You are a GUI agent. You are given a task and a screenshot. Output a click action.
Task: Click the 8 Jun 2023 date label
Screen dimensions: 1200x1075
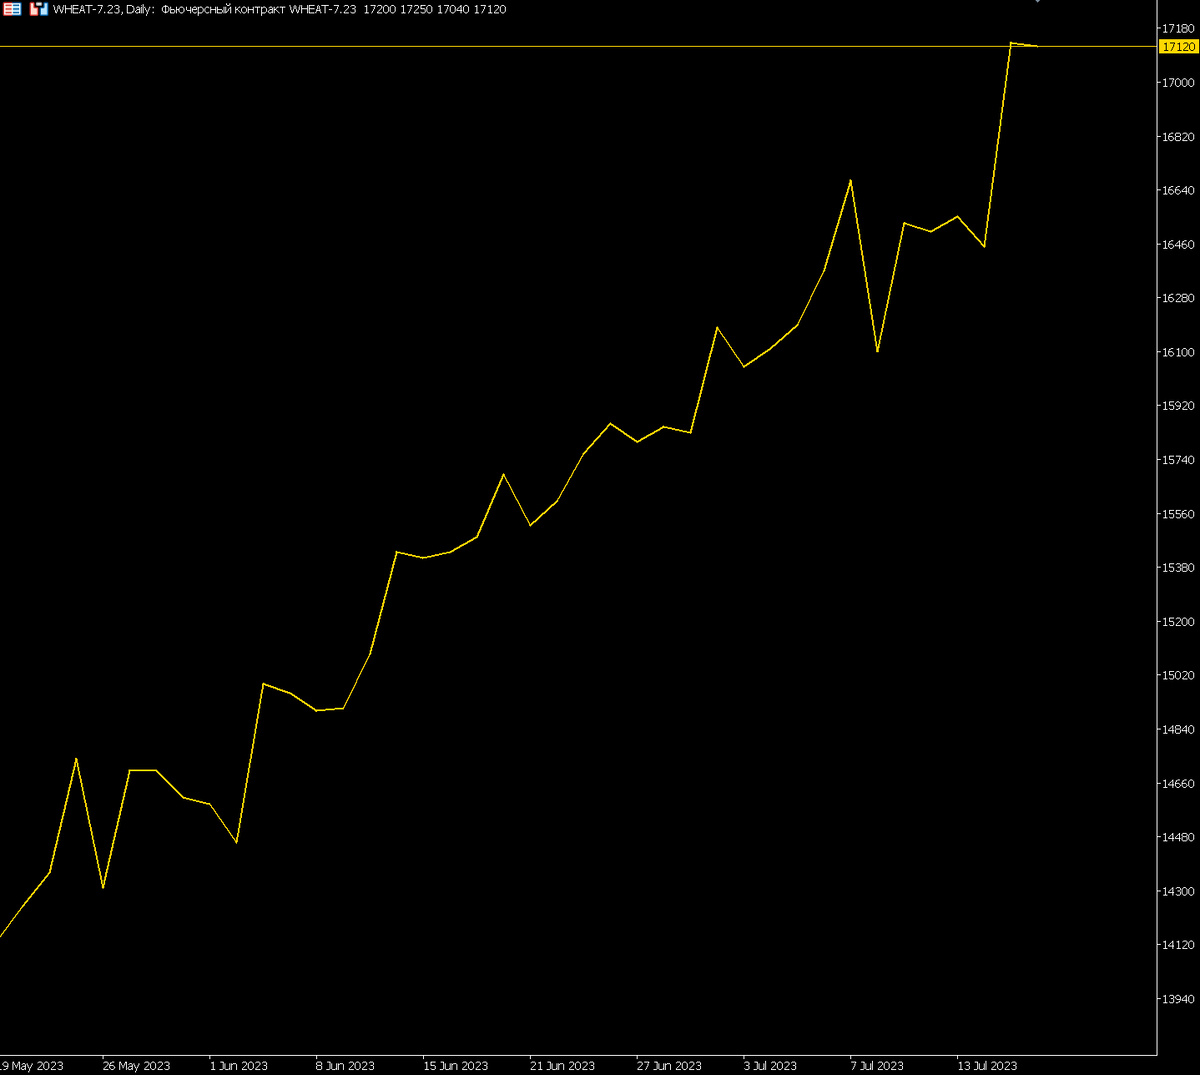coord(345,1066)
